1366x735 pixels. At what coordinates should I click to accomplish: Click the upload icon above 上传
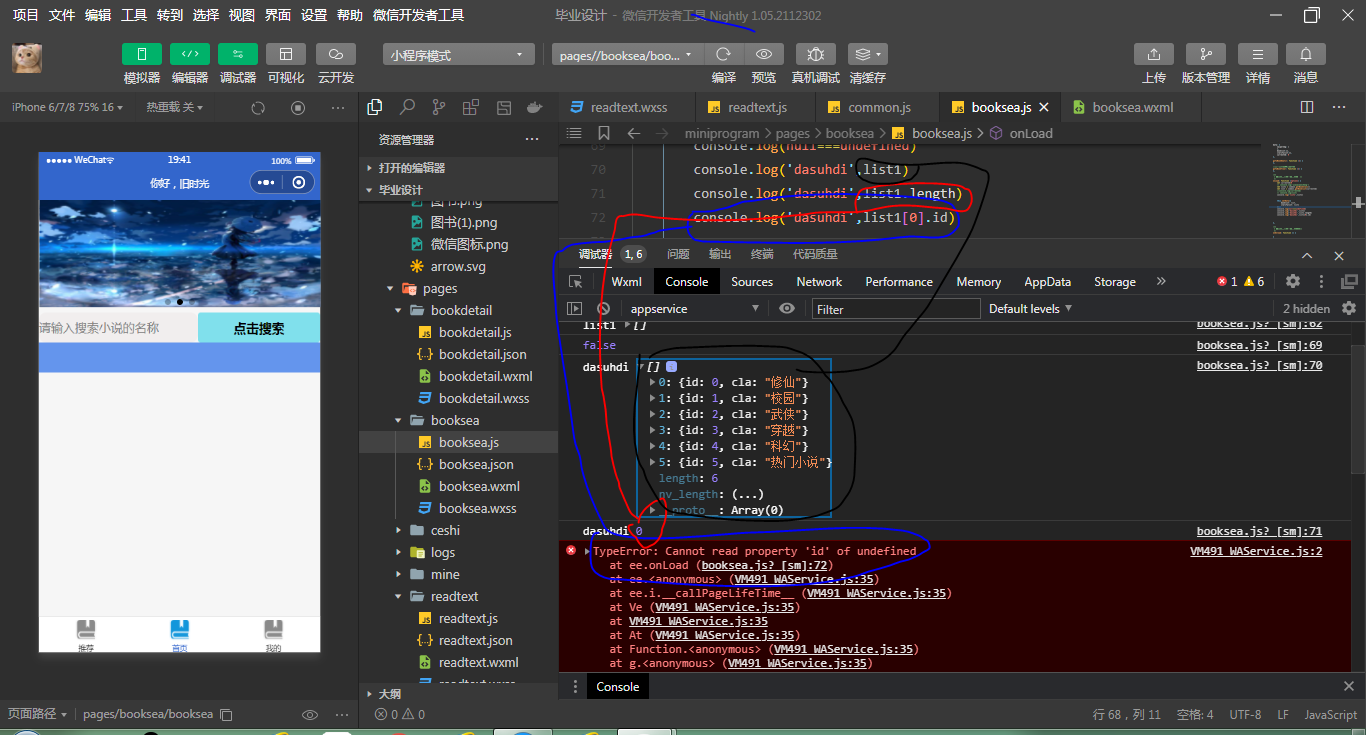click(1154, 54)
